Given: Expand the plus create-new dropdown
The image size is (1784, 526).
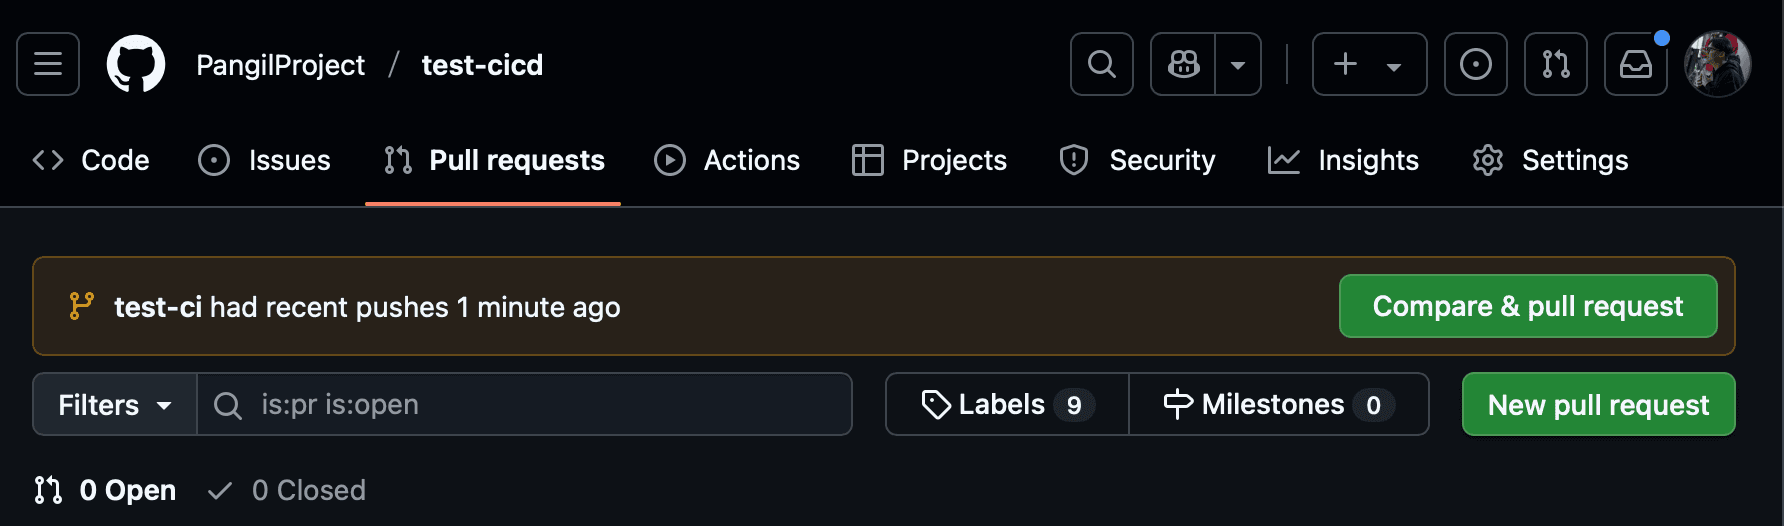Looking at the screenshot, I should point(1370,64).
